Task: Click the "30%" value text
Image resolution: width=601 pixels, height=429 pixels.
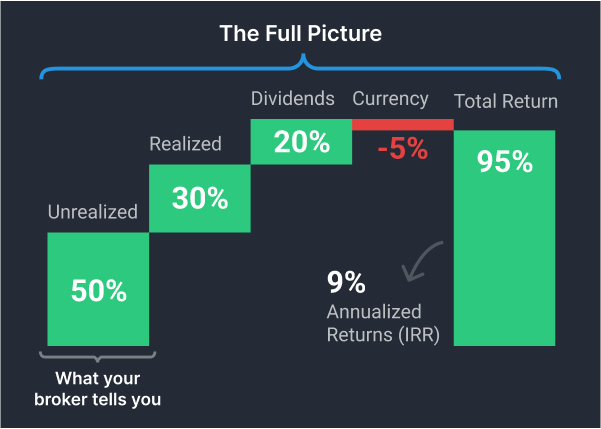Action: click(199, 198)
